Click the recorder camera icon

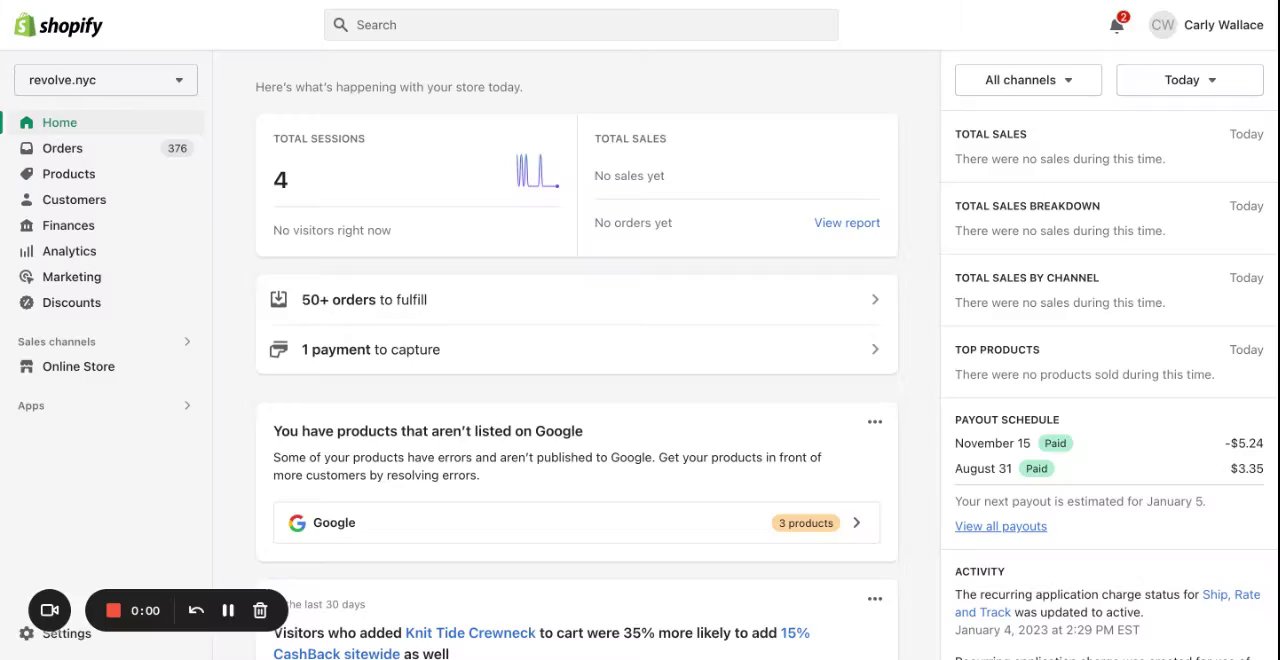[x=49, y=610]
